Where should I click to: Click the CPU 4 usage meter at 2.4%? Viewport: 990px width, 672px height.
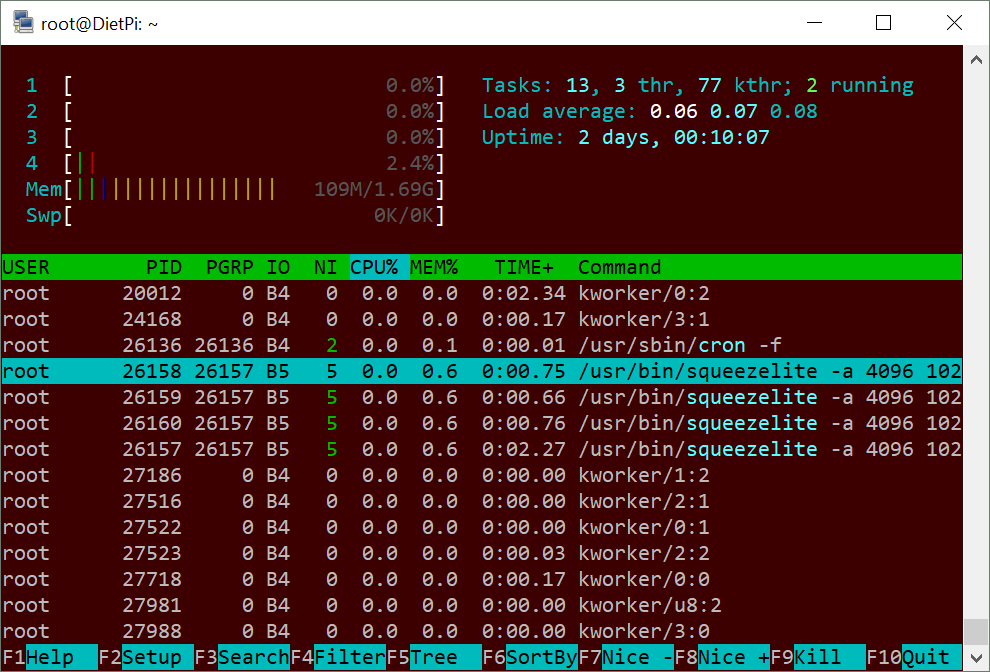tap(235, 163)
